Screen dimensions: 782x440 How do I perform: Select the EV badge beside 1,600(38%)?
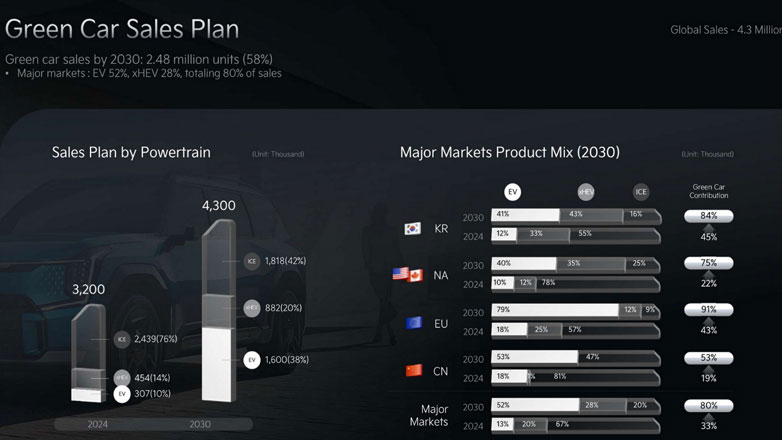[x=252, y=359]
